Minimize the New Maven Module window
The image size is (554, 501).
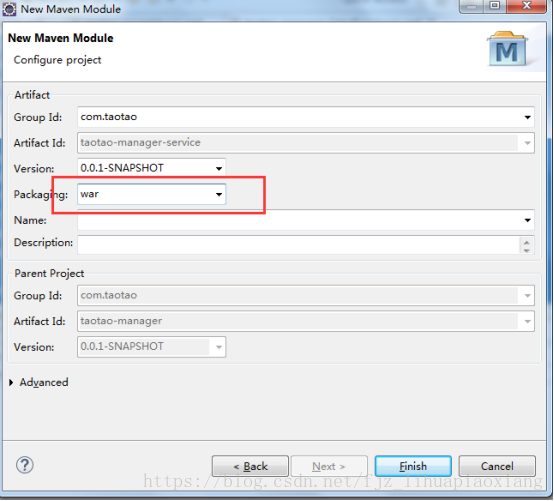471,6
